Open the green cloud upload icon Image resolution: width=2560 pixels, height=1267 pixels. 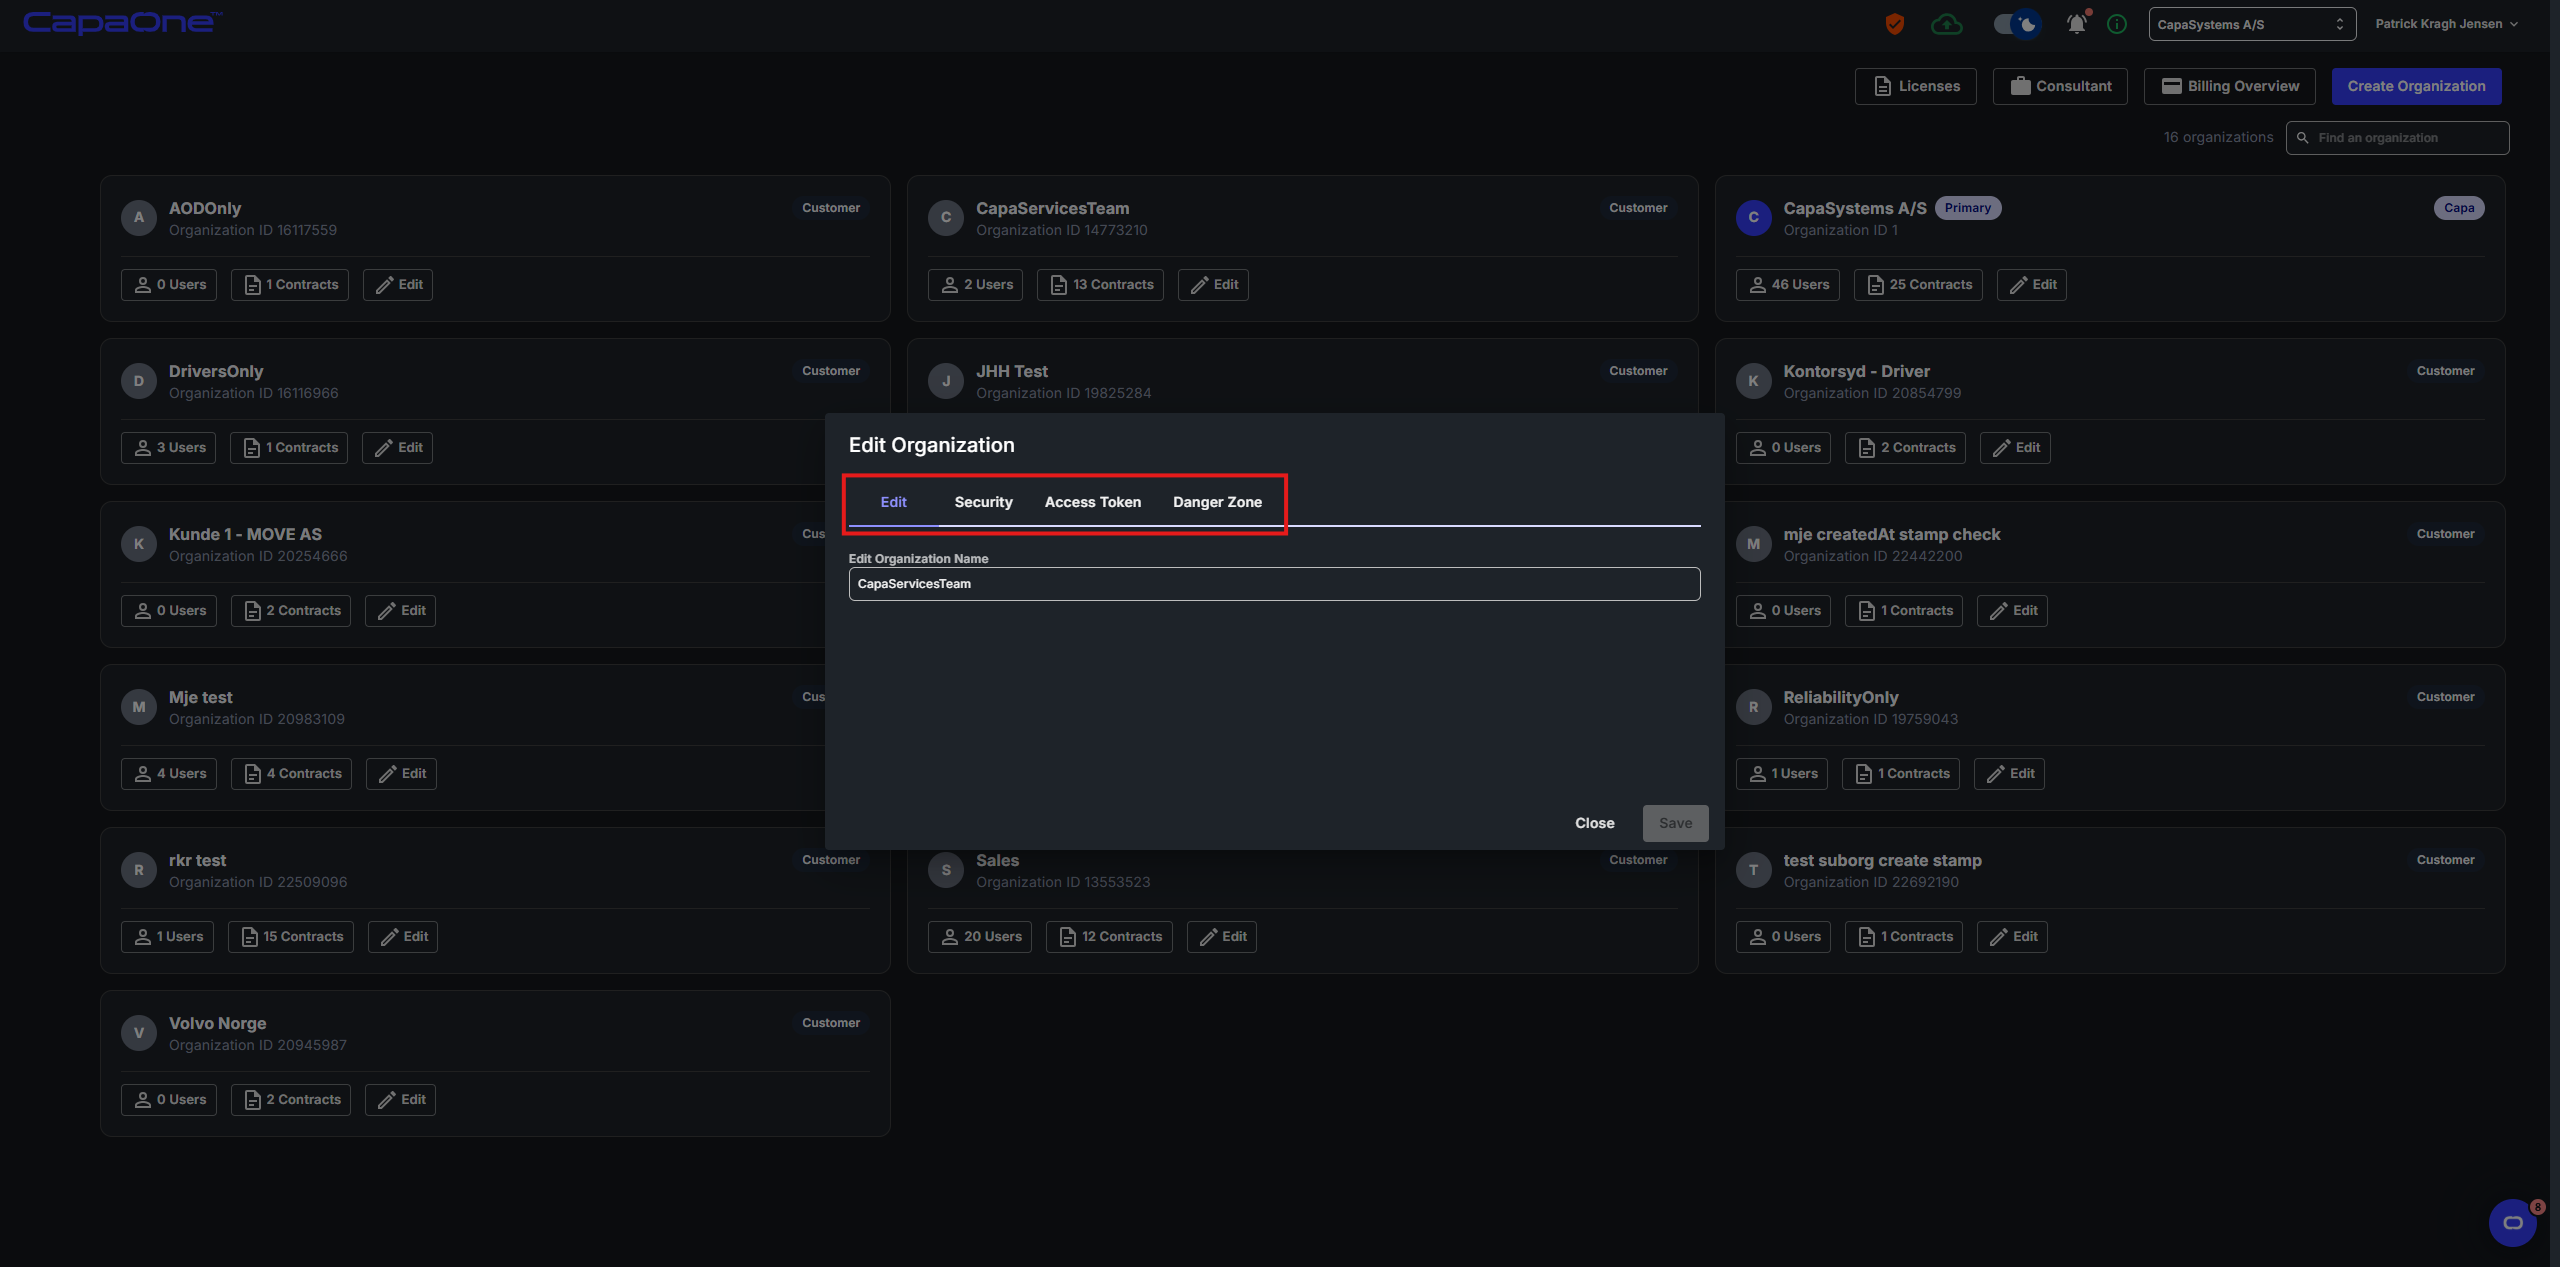[1946, 24]
